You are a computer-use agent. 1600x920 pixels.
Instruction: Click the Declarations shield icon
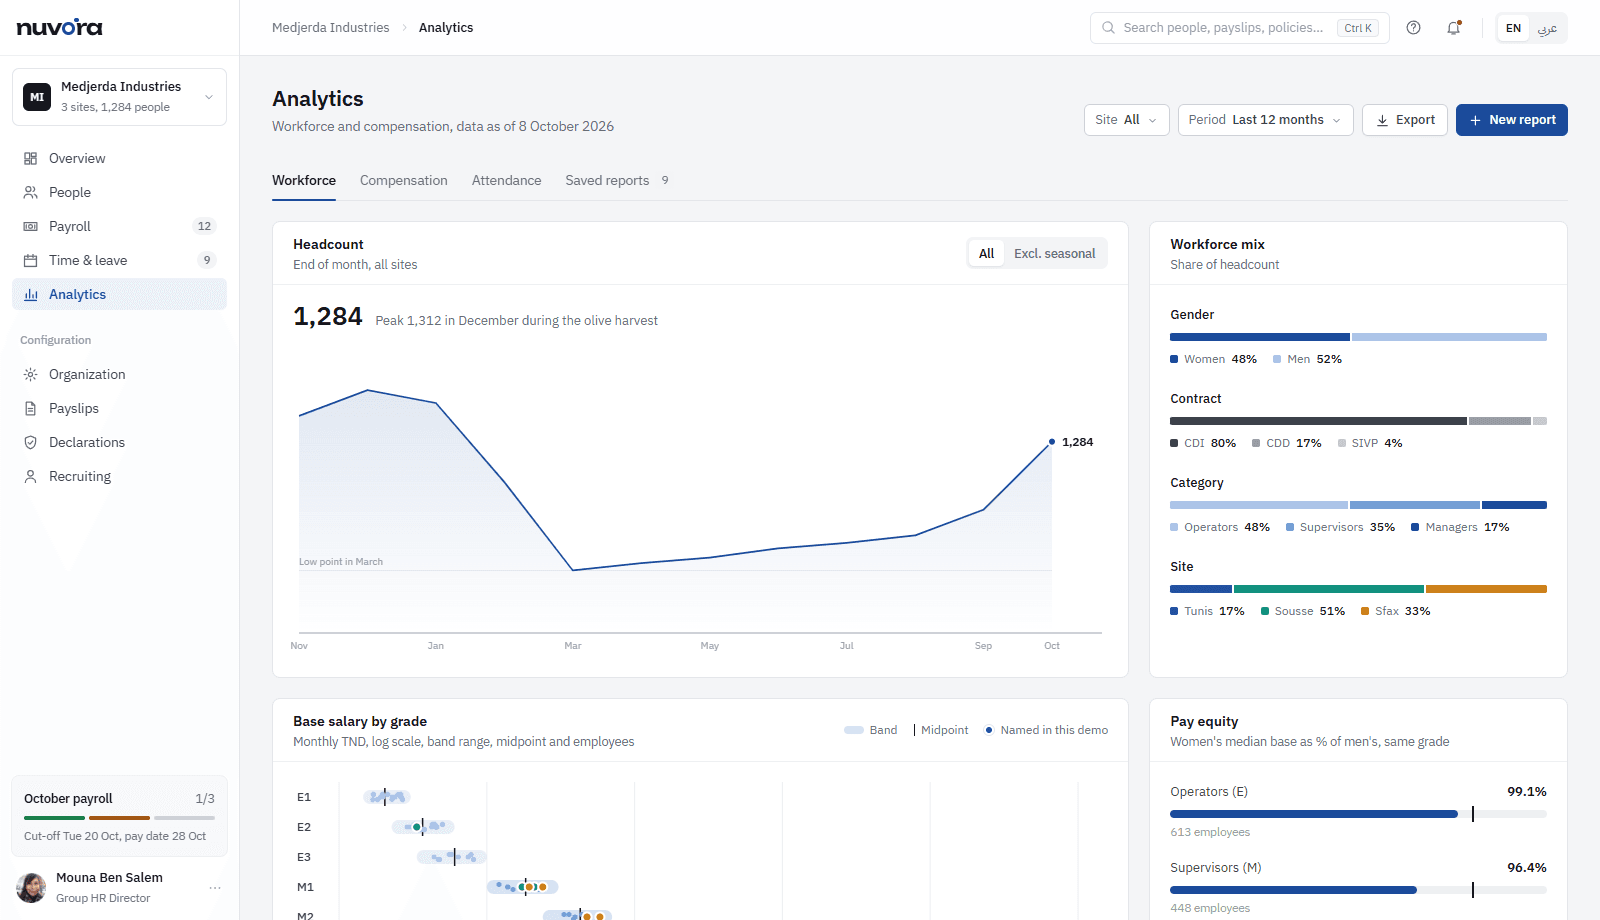pyautogui.click(x=31, y=442)
